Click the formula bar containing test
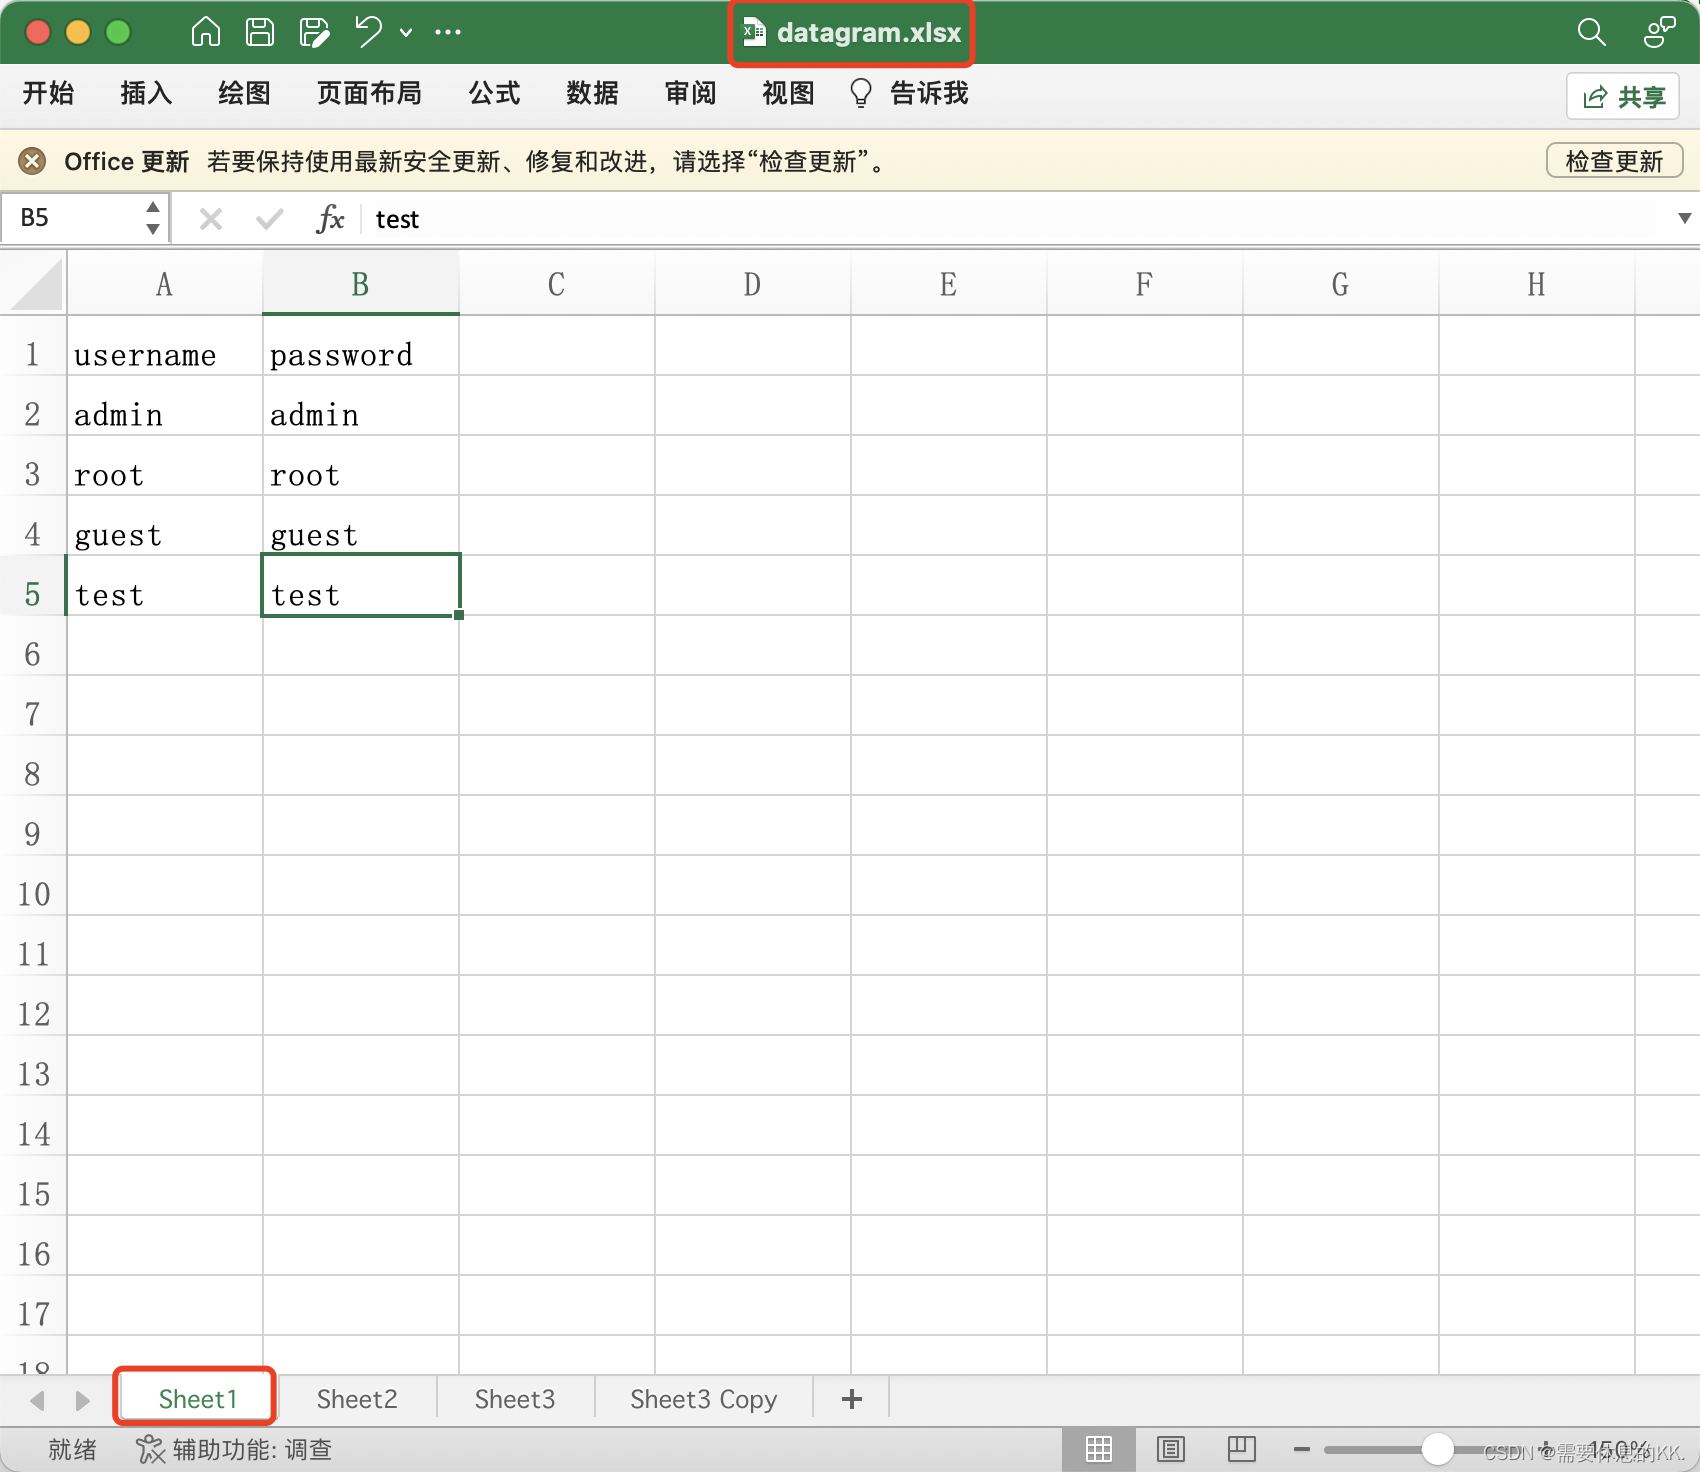 1015,219
